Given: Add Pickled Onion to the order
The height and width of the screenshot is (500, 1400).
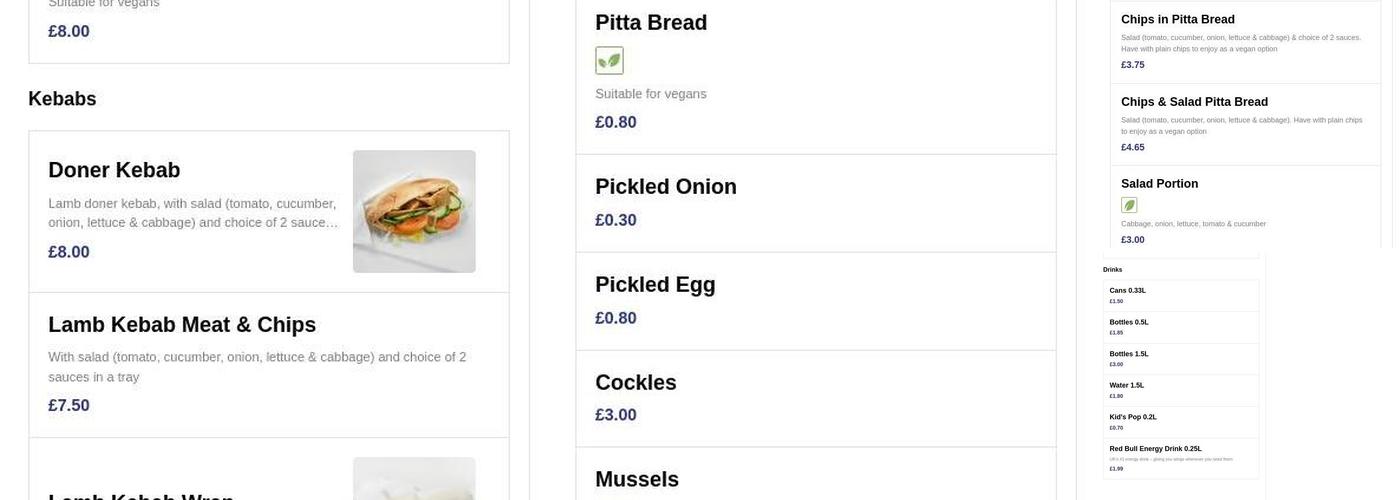Looking at the screenshot, I should coord(666,187).
